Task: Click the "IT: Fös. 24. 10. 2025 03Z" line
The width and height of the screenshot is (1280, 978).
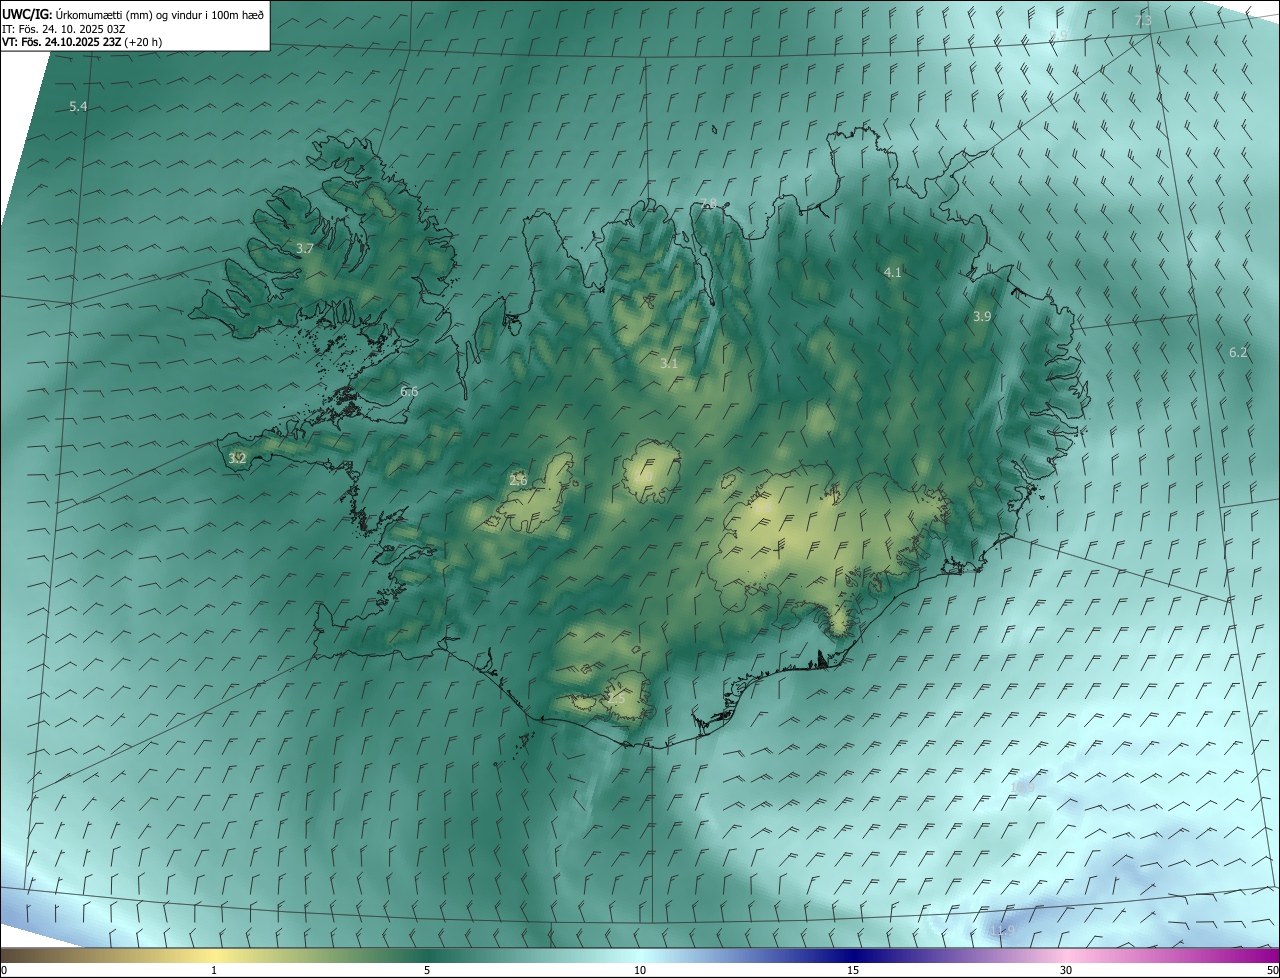Action: (63, 29)
